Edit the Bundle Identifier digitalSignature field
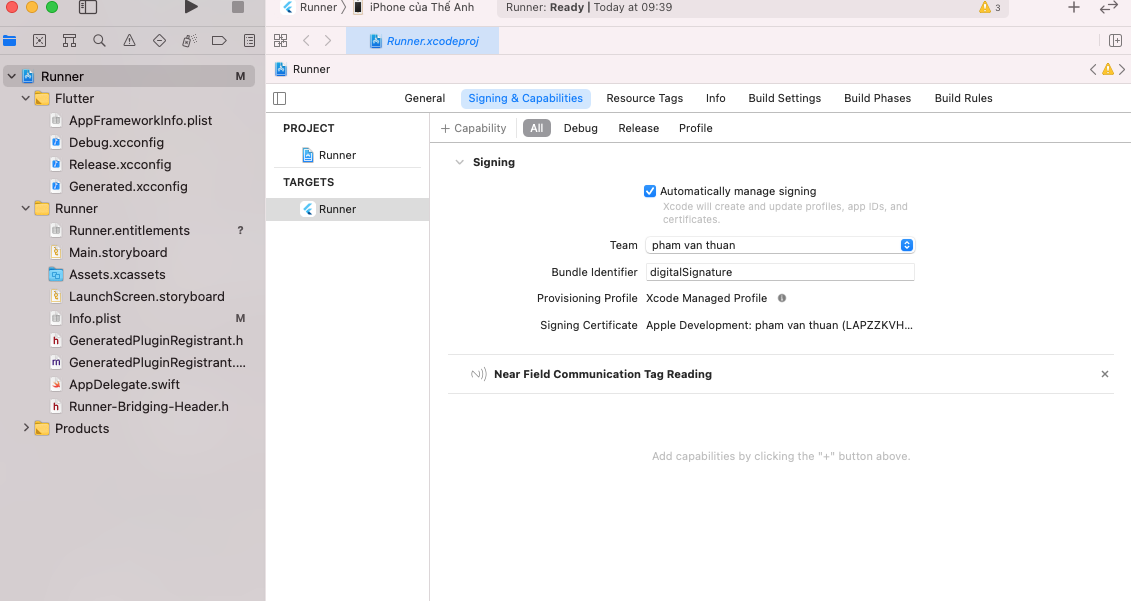The image size is (1131, 601). (780, 271)
